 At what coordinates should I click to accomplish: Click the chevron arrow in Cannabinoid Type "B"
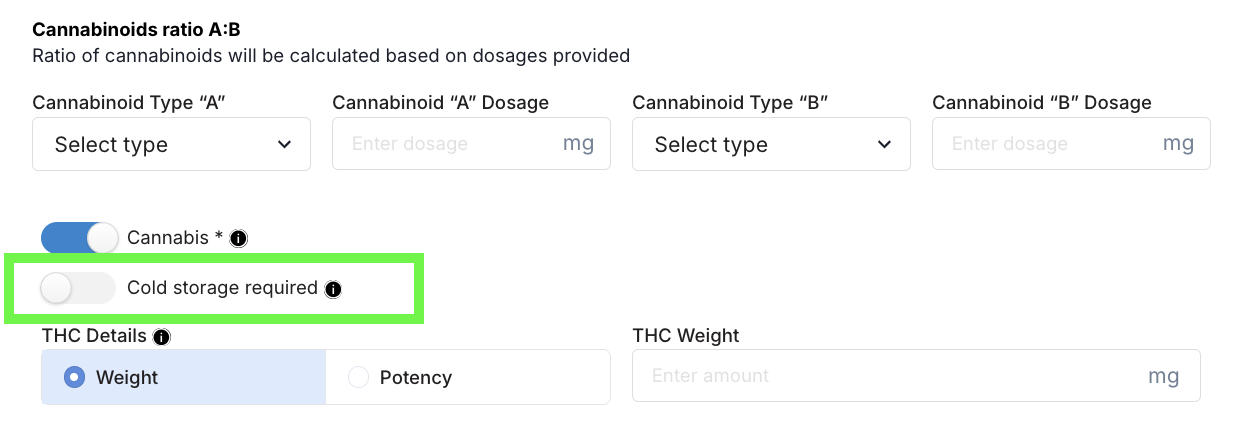(884, 145)
